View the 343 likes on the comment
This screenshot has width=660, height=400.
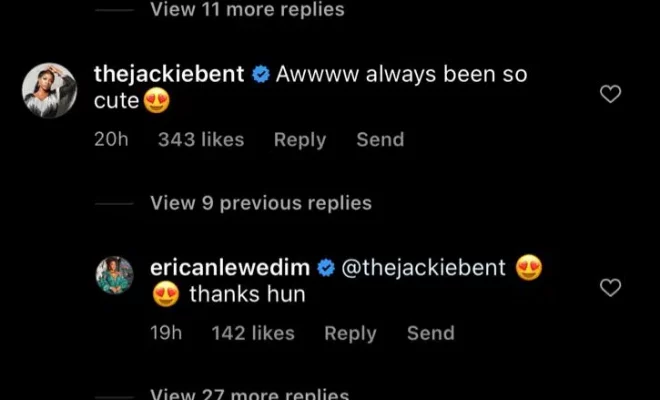pyautogui.click(x=201, y=139)
